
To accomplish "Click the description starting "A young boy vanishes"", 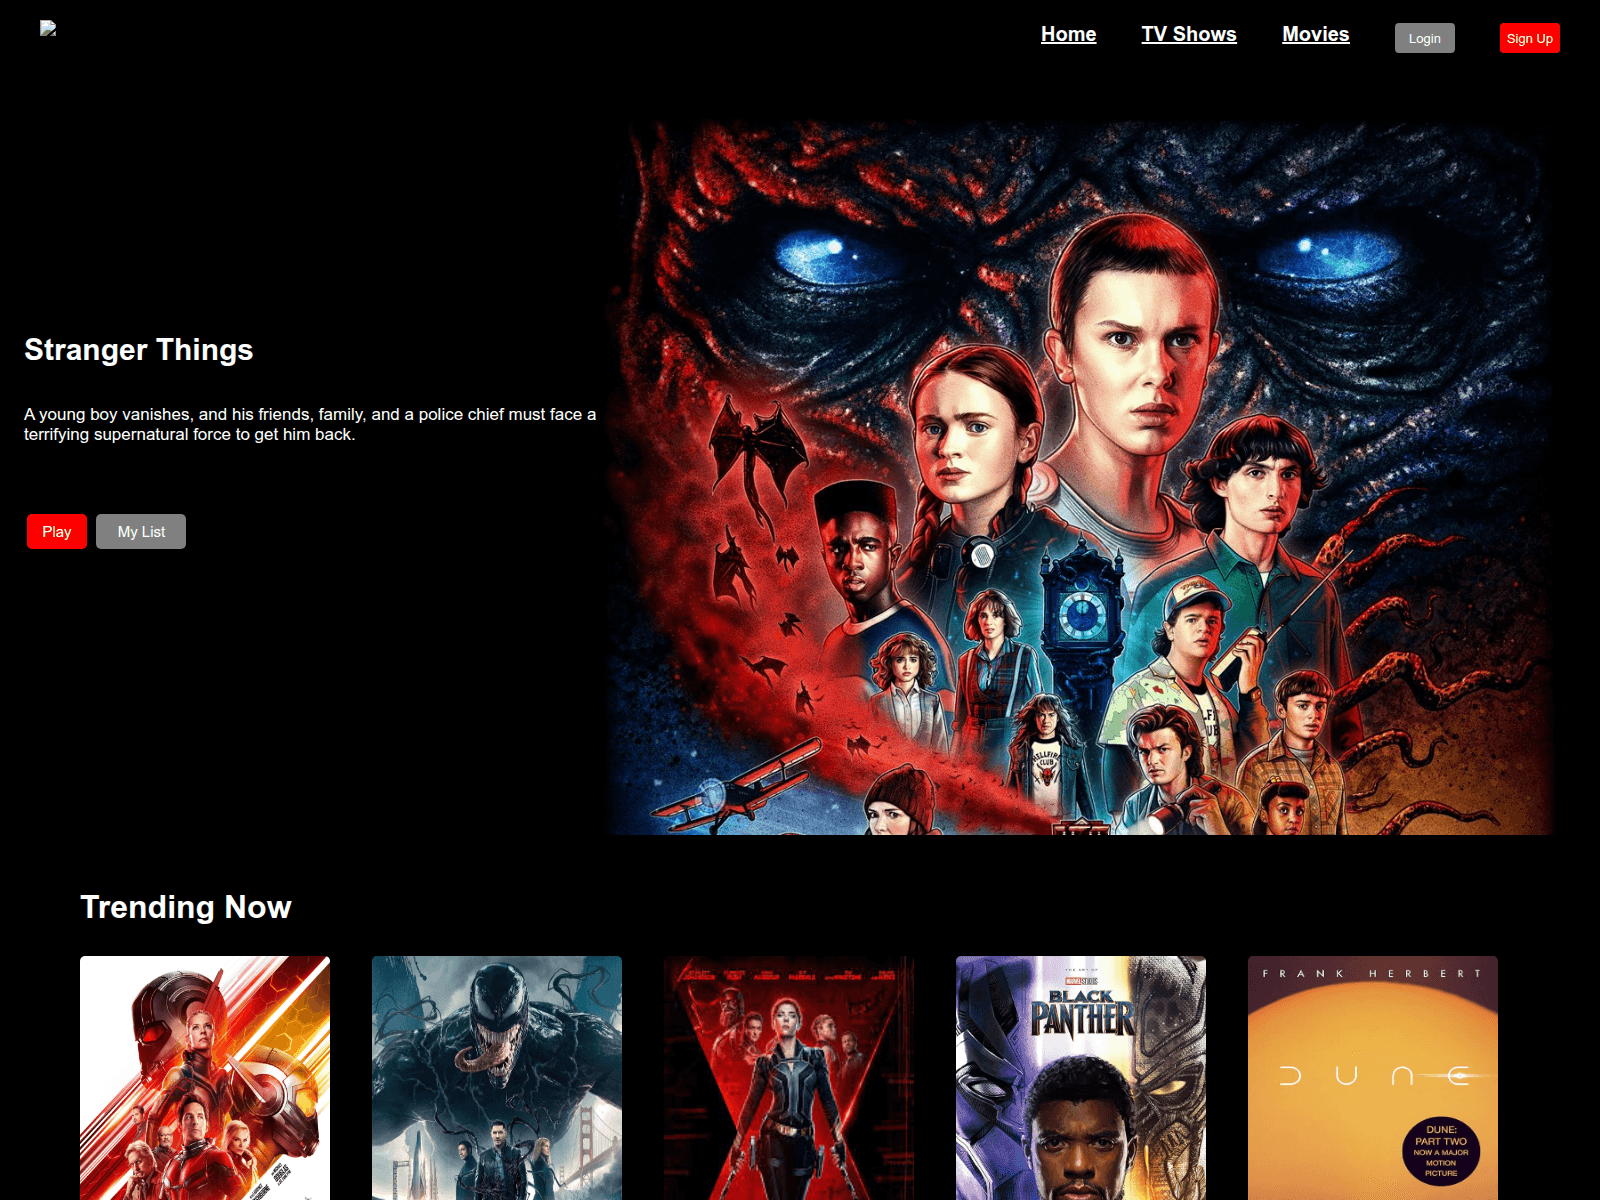I will [x=310, y=424].
